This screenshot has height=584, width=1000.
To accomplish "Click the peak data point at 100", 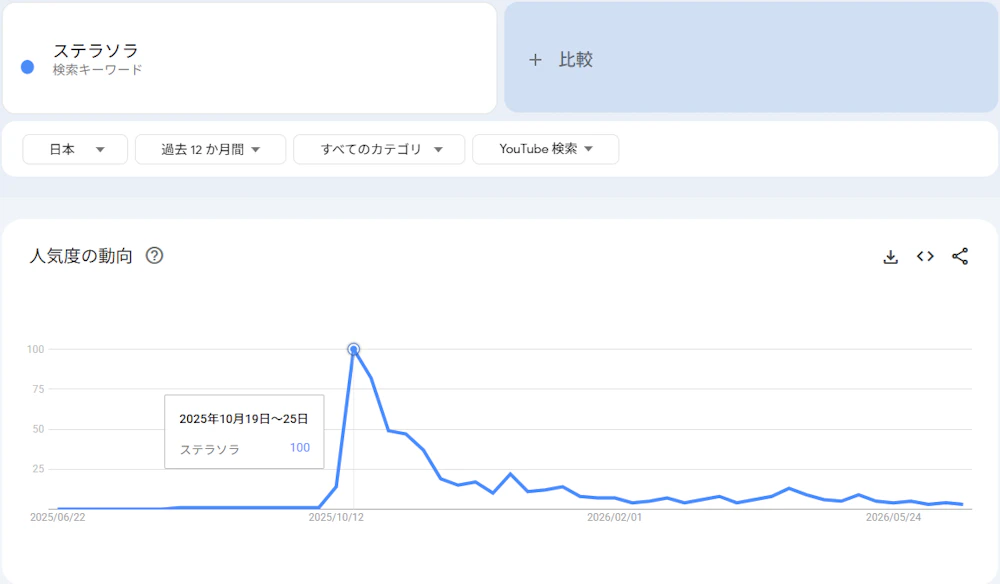I will pos(353,349).
